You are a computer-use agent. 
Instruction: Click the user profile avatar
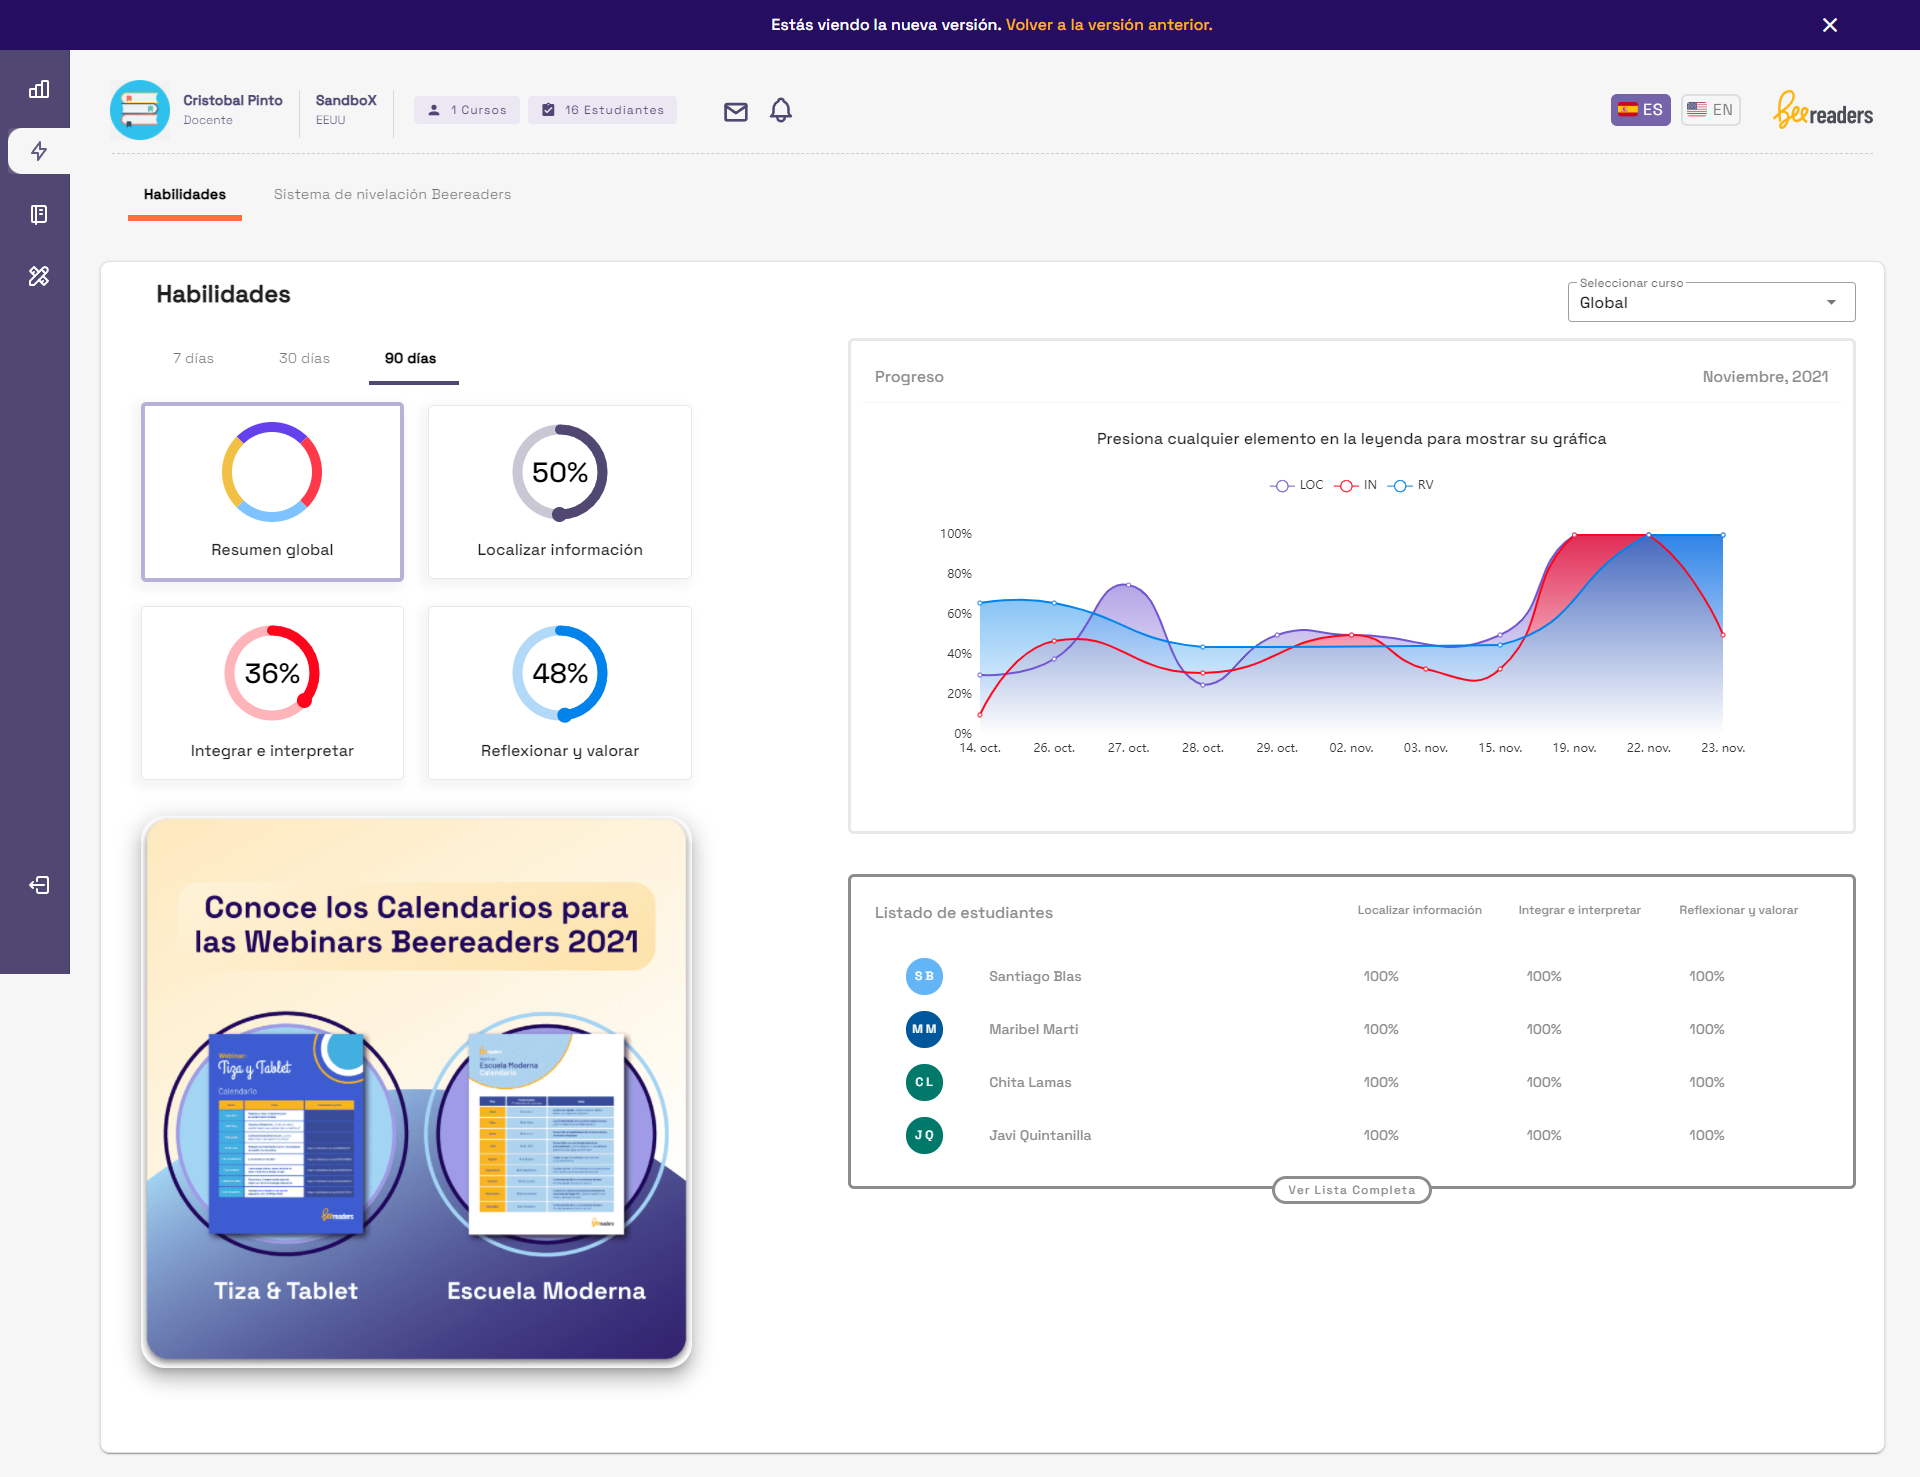click(140, 110)
